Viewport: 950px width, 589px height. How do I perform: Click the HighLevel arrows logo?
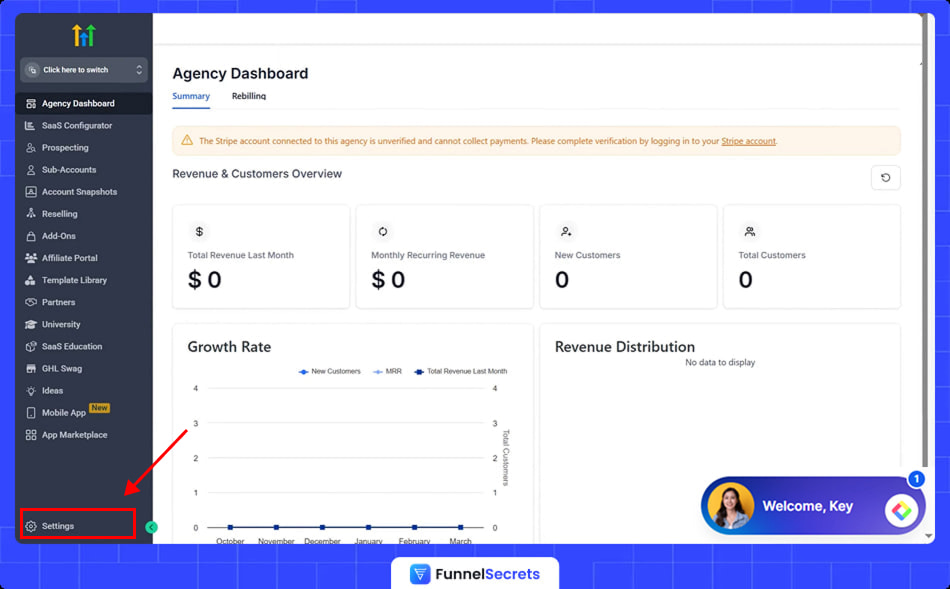point(84,36)
